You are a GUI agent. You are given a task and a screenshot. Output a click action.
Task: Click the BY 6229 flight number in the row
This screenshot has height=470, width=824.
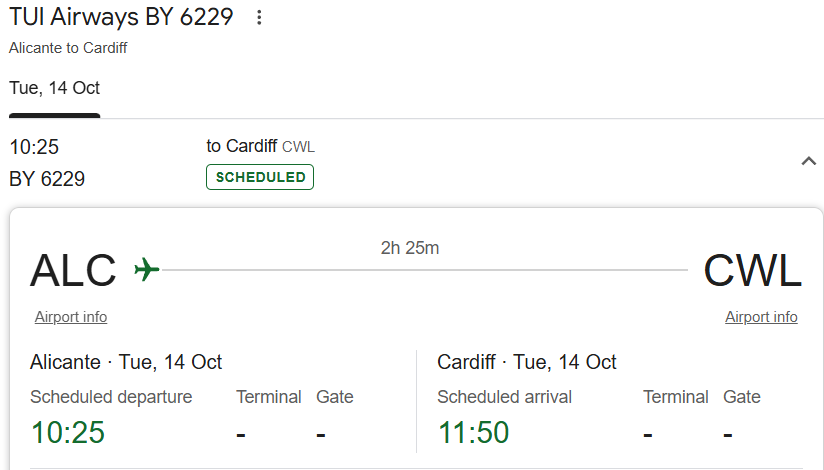pos(47,179)
